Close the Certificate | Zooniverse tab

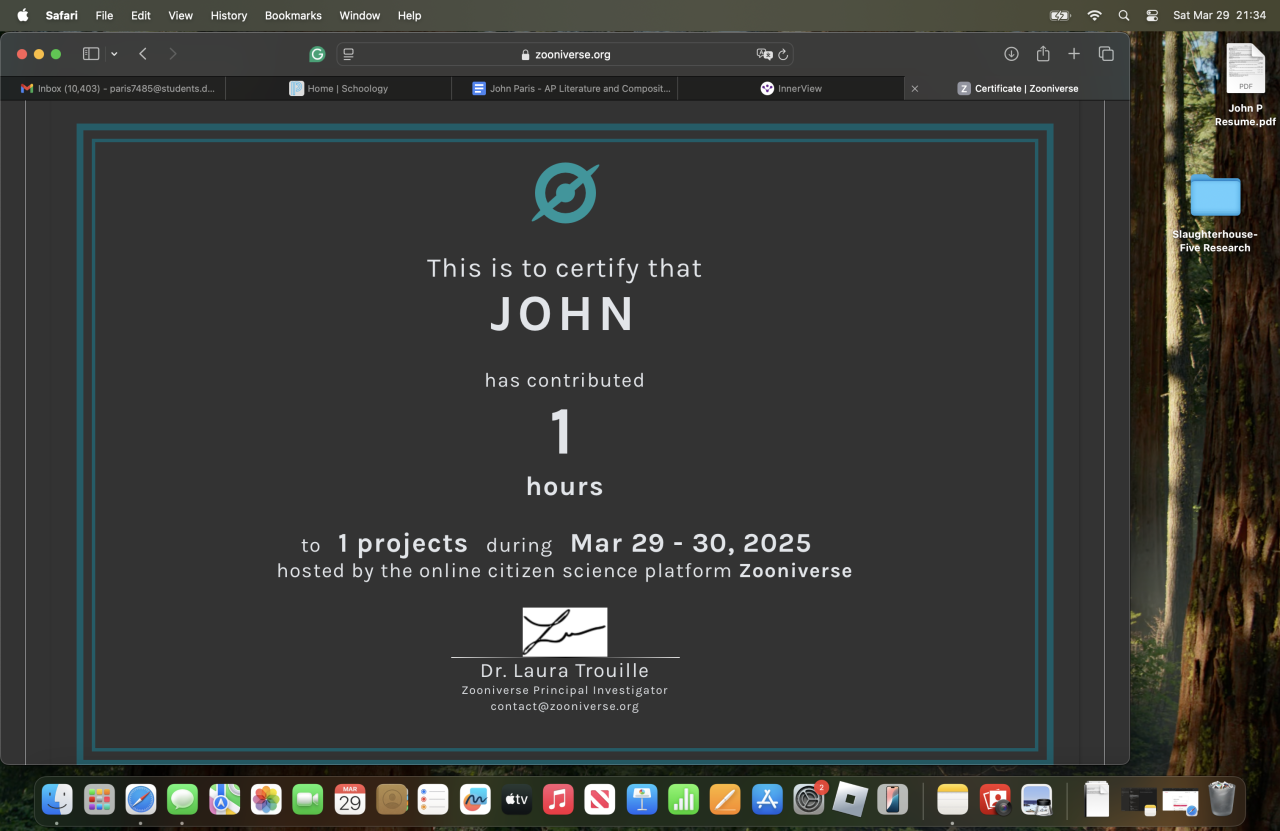click(915, 88)
